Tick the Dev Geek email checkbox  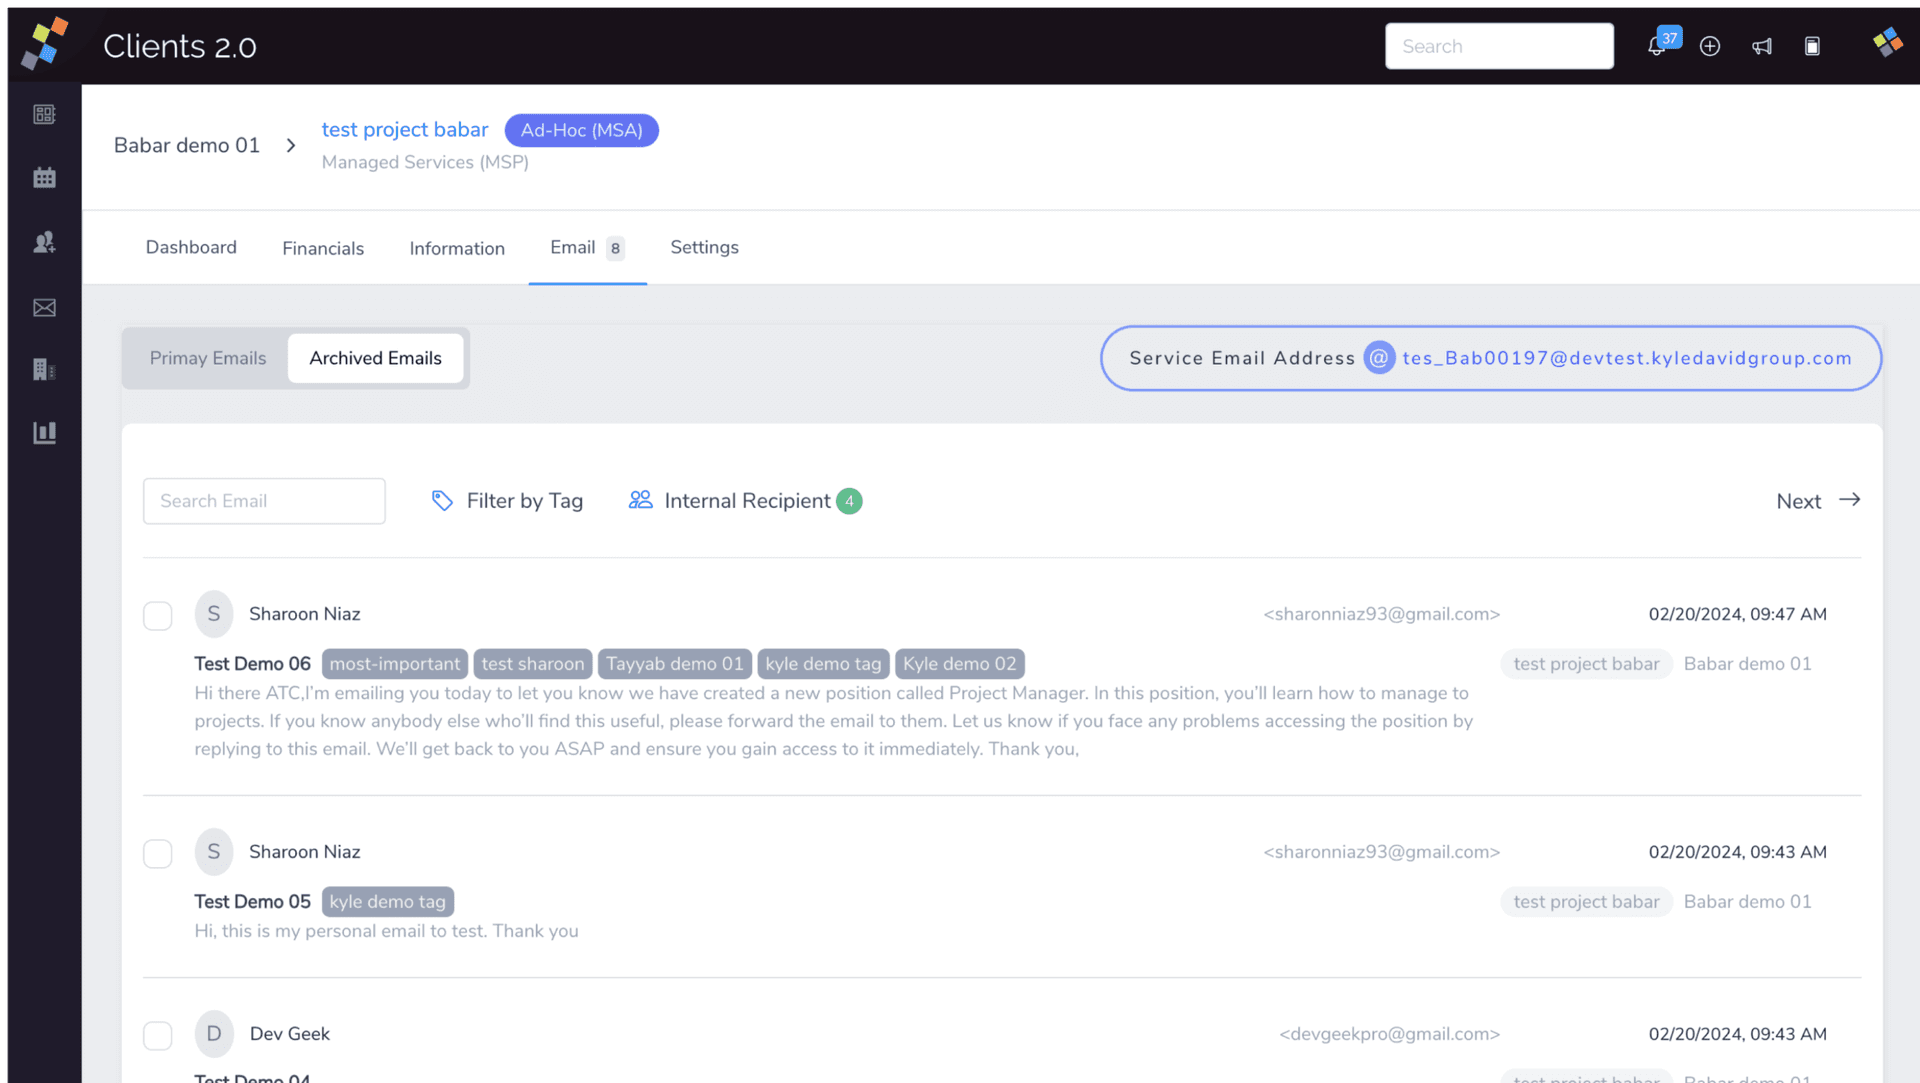tap(158, 1035)
